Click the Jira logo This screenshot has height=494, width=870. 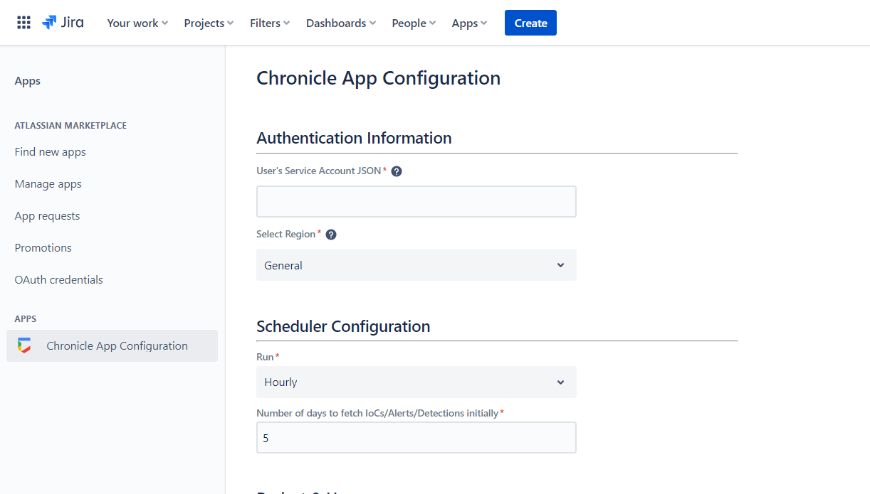63,23
